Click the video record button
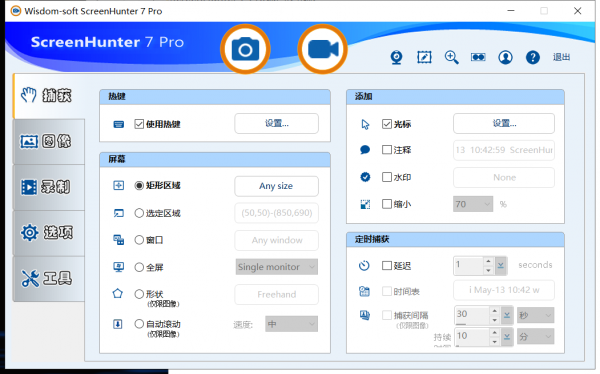 [x=323, y=49]
